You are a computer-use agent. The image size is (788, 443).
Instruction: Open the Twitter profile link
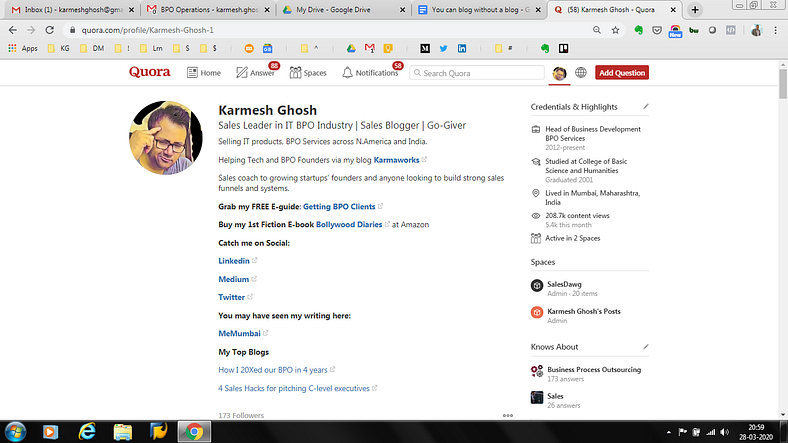coord(231,297)
